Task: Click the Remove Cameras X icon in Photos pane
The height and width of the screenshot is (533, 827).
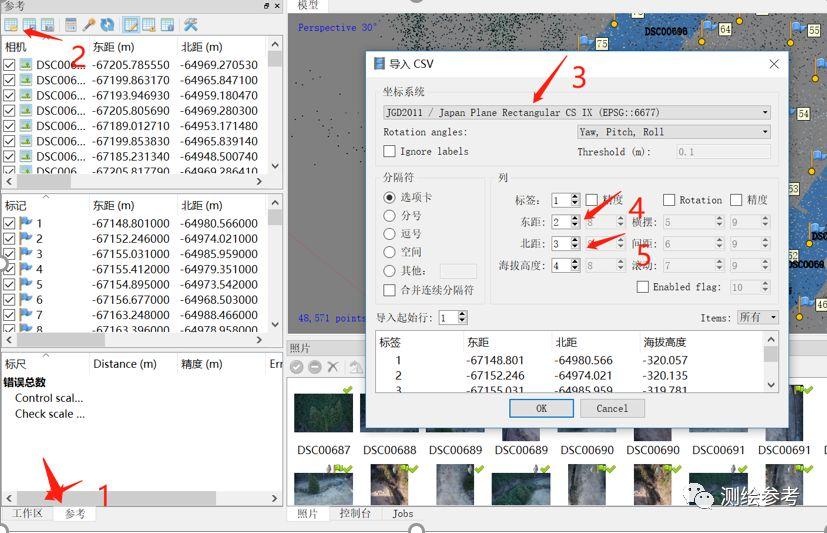Action: [333, 366]
